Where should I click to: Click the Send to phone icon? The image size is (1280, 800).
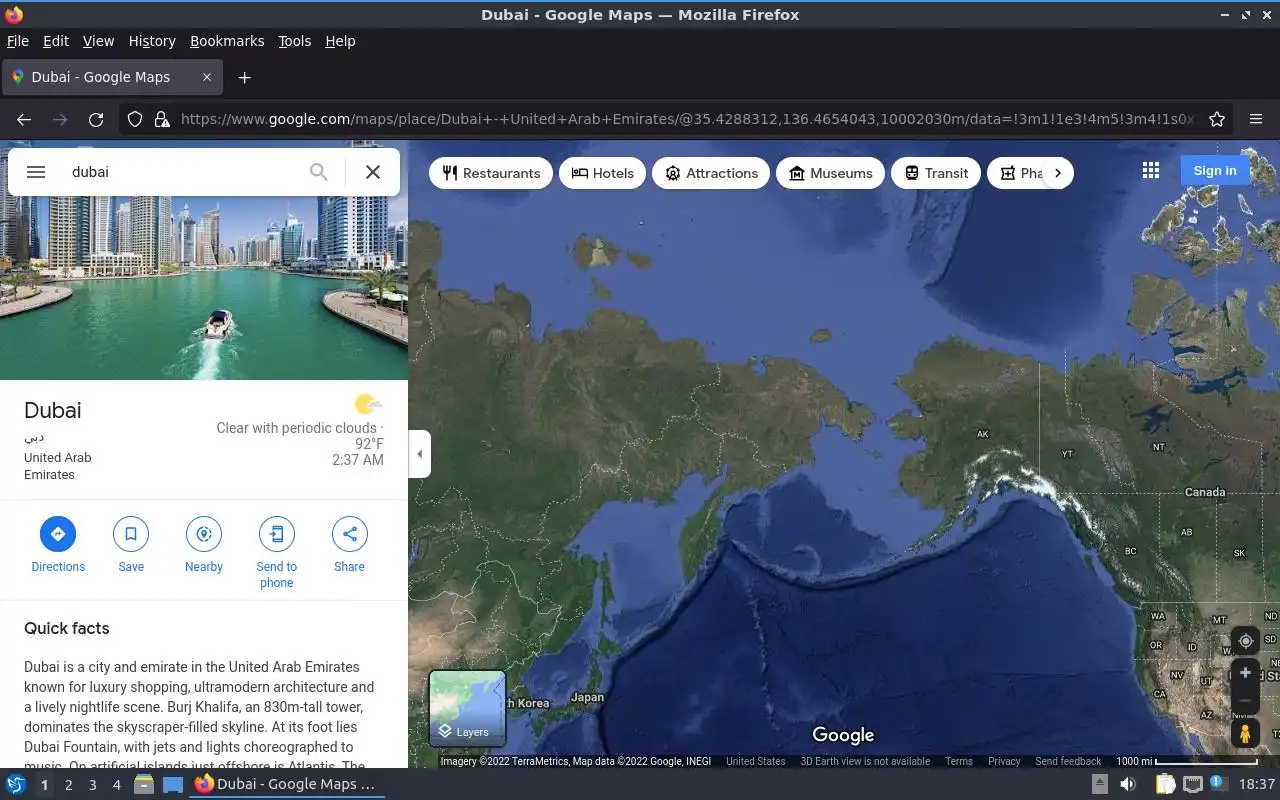[x=277, y=534]
